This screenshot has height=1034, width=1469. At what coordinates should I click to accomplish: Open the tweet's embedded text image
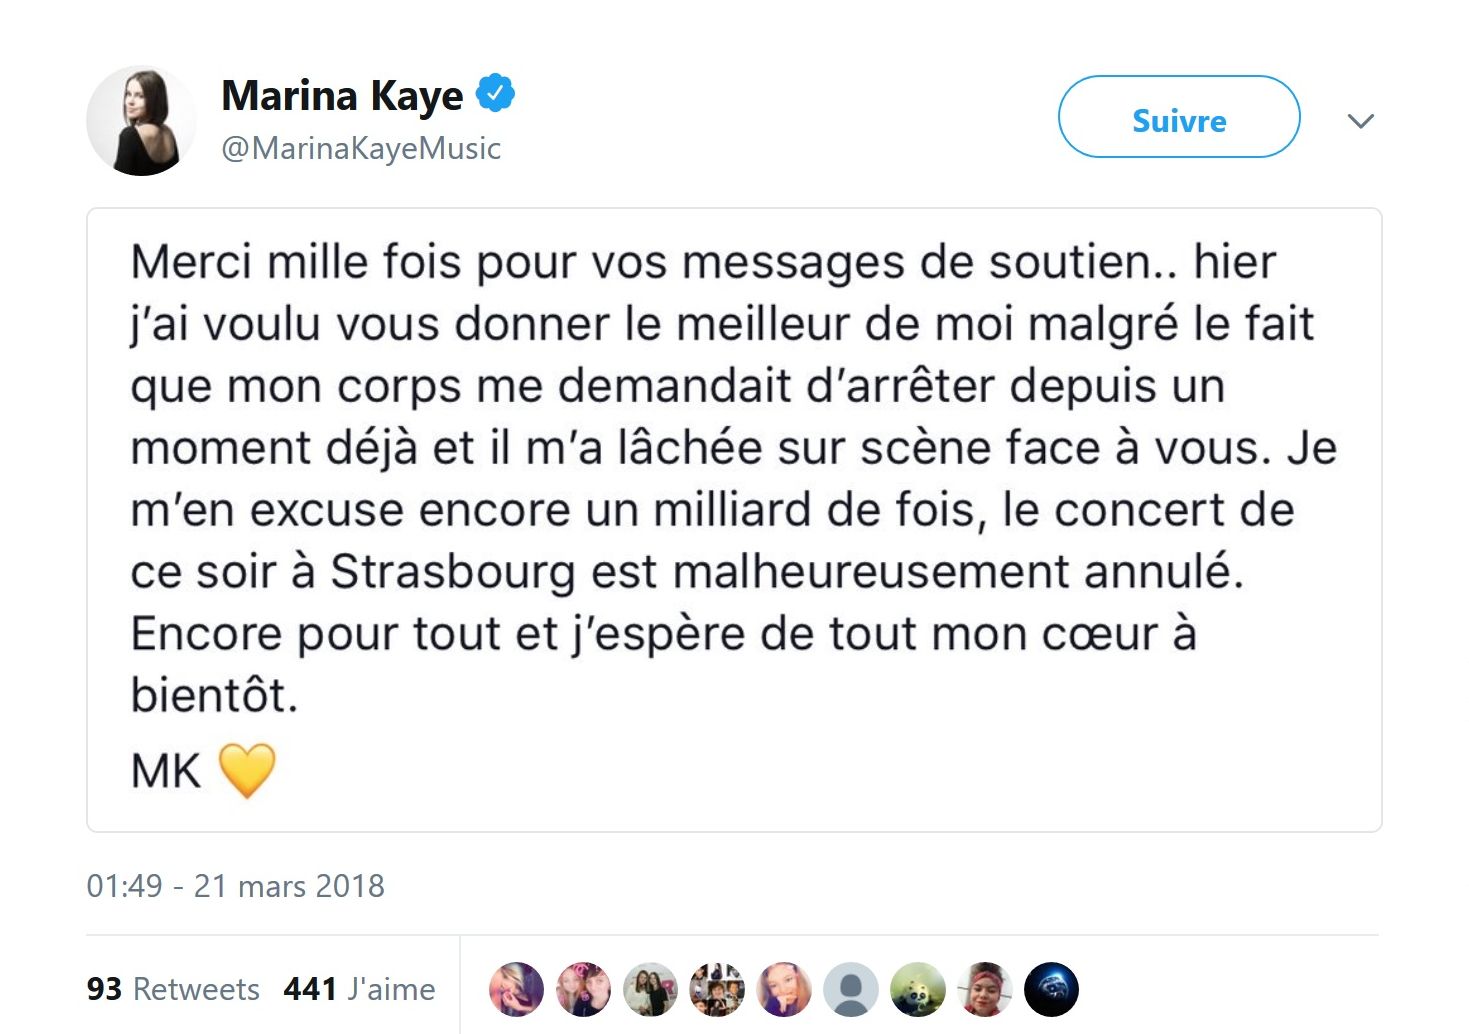734,520
